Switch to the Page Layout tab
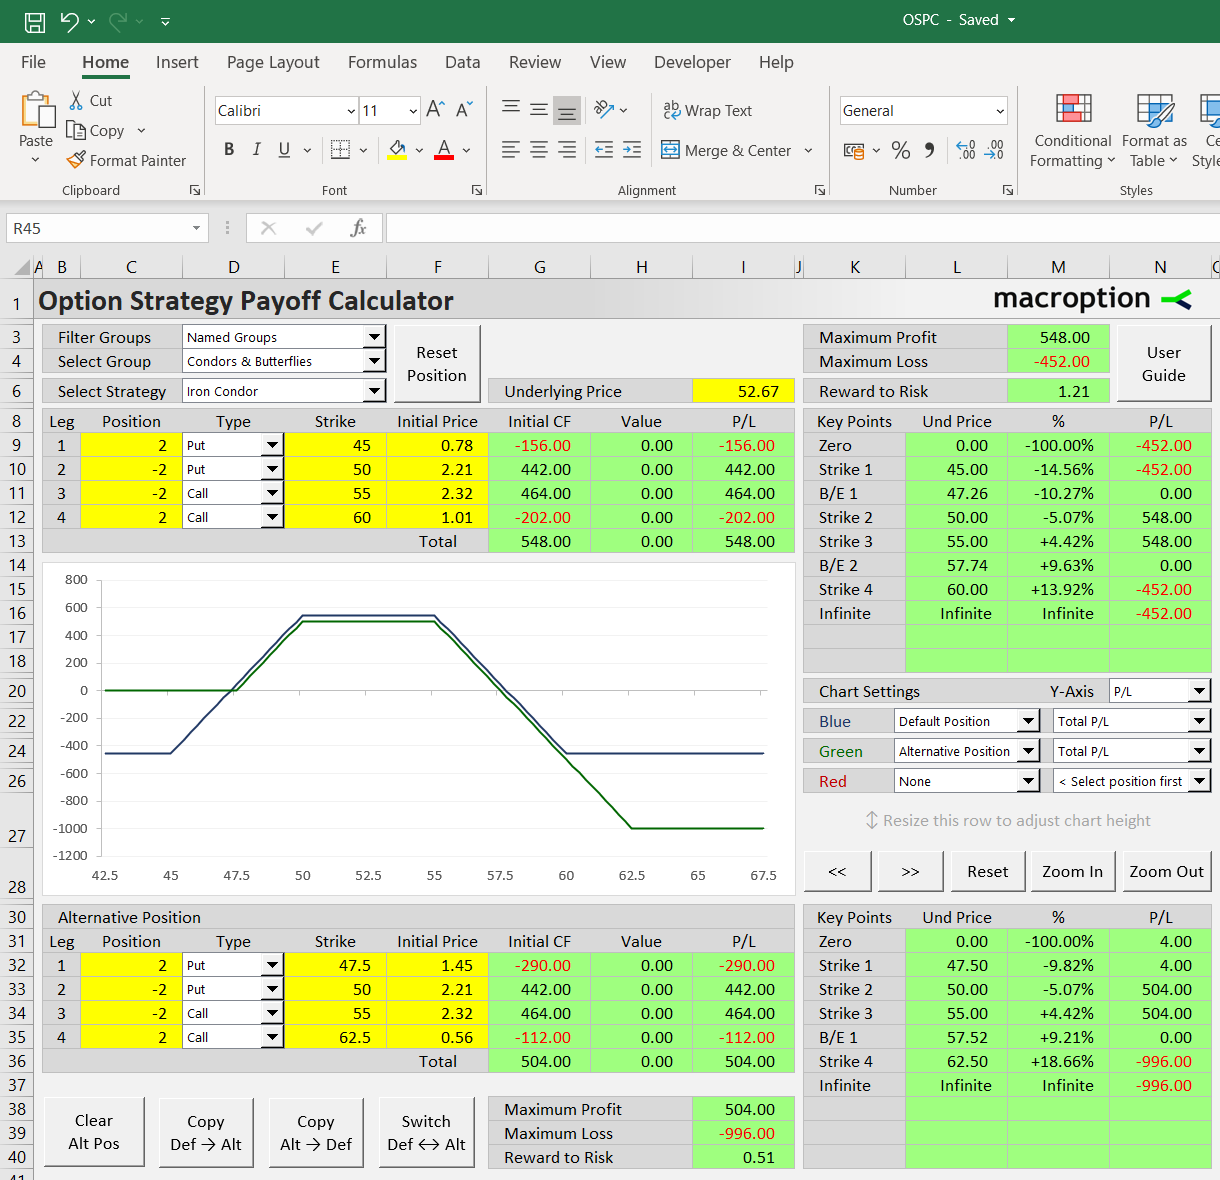The image size is (1220, 1180). tap(273, 62)
